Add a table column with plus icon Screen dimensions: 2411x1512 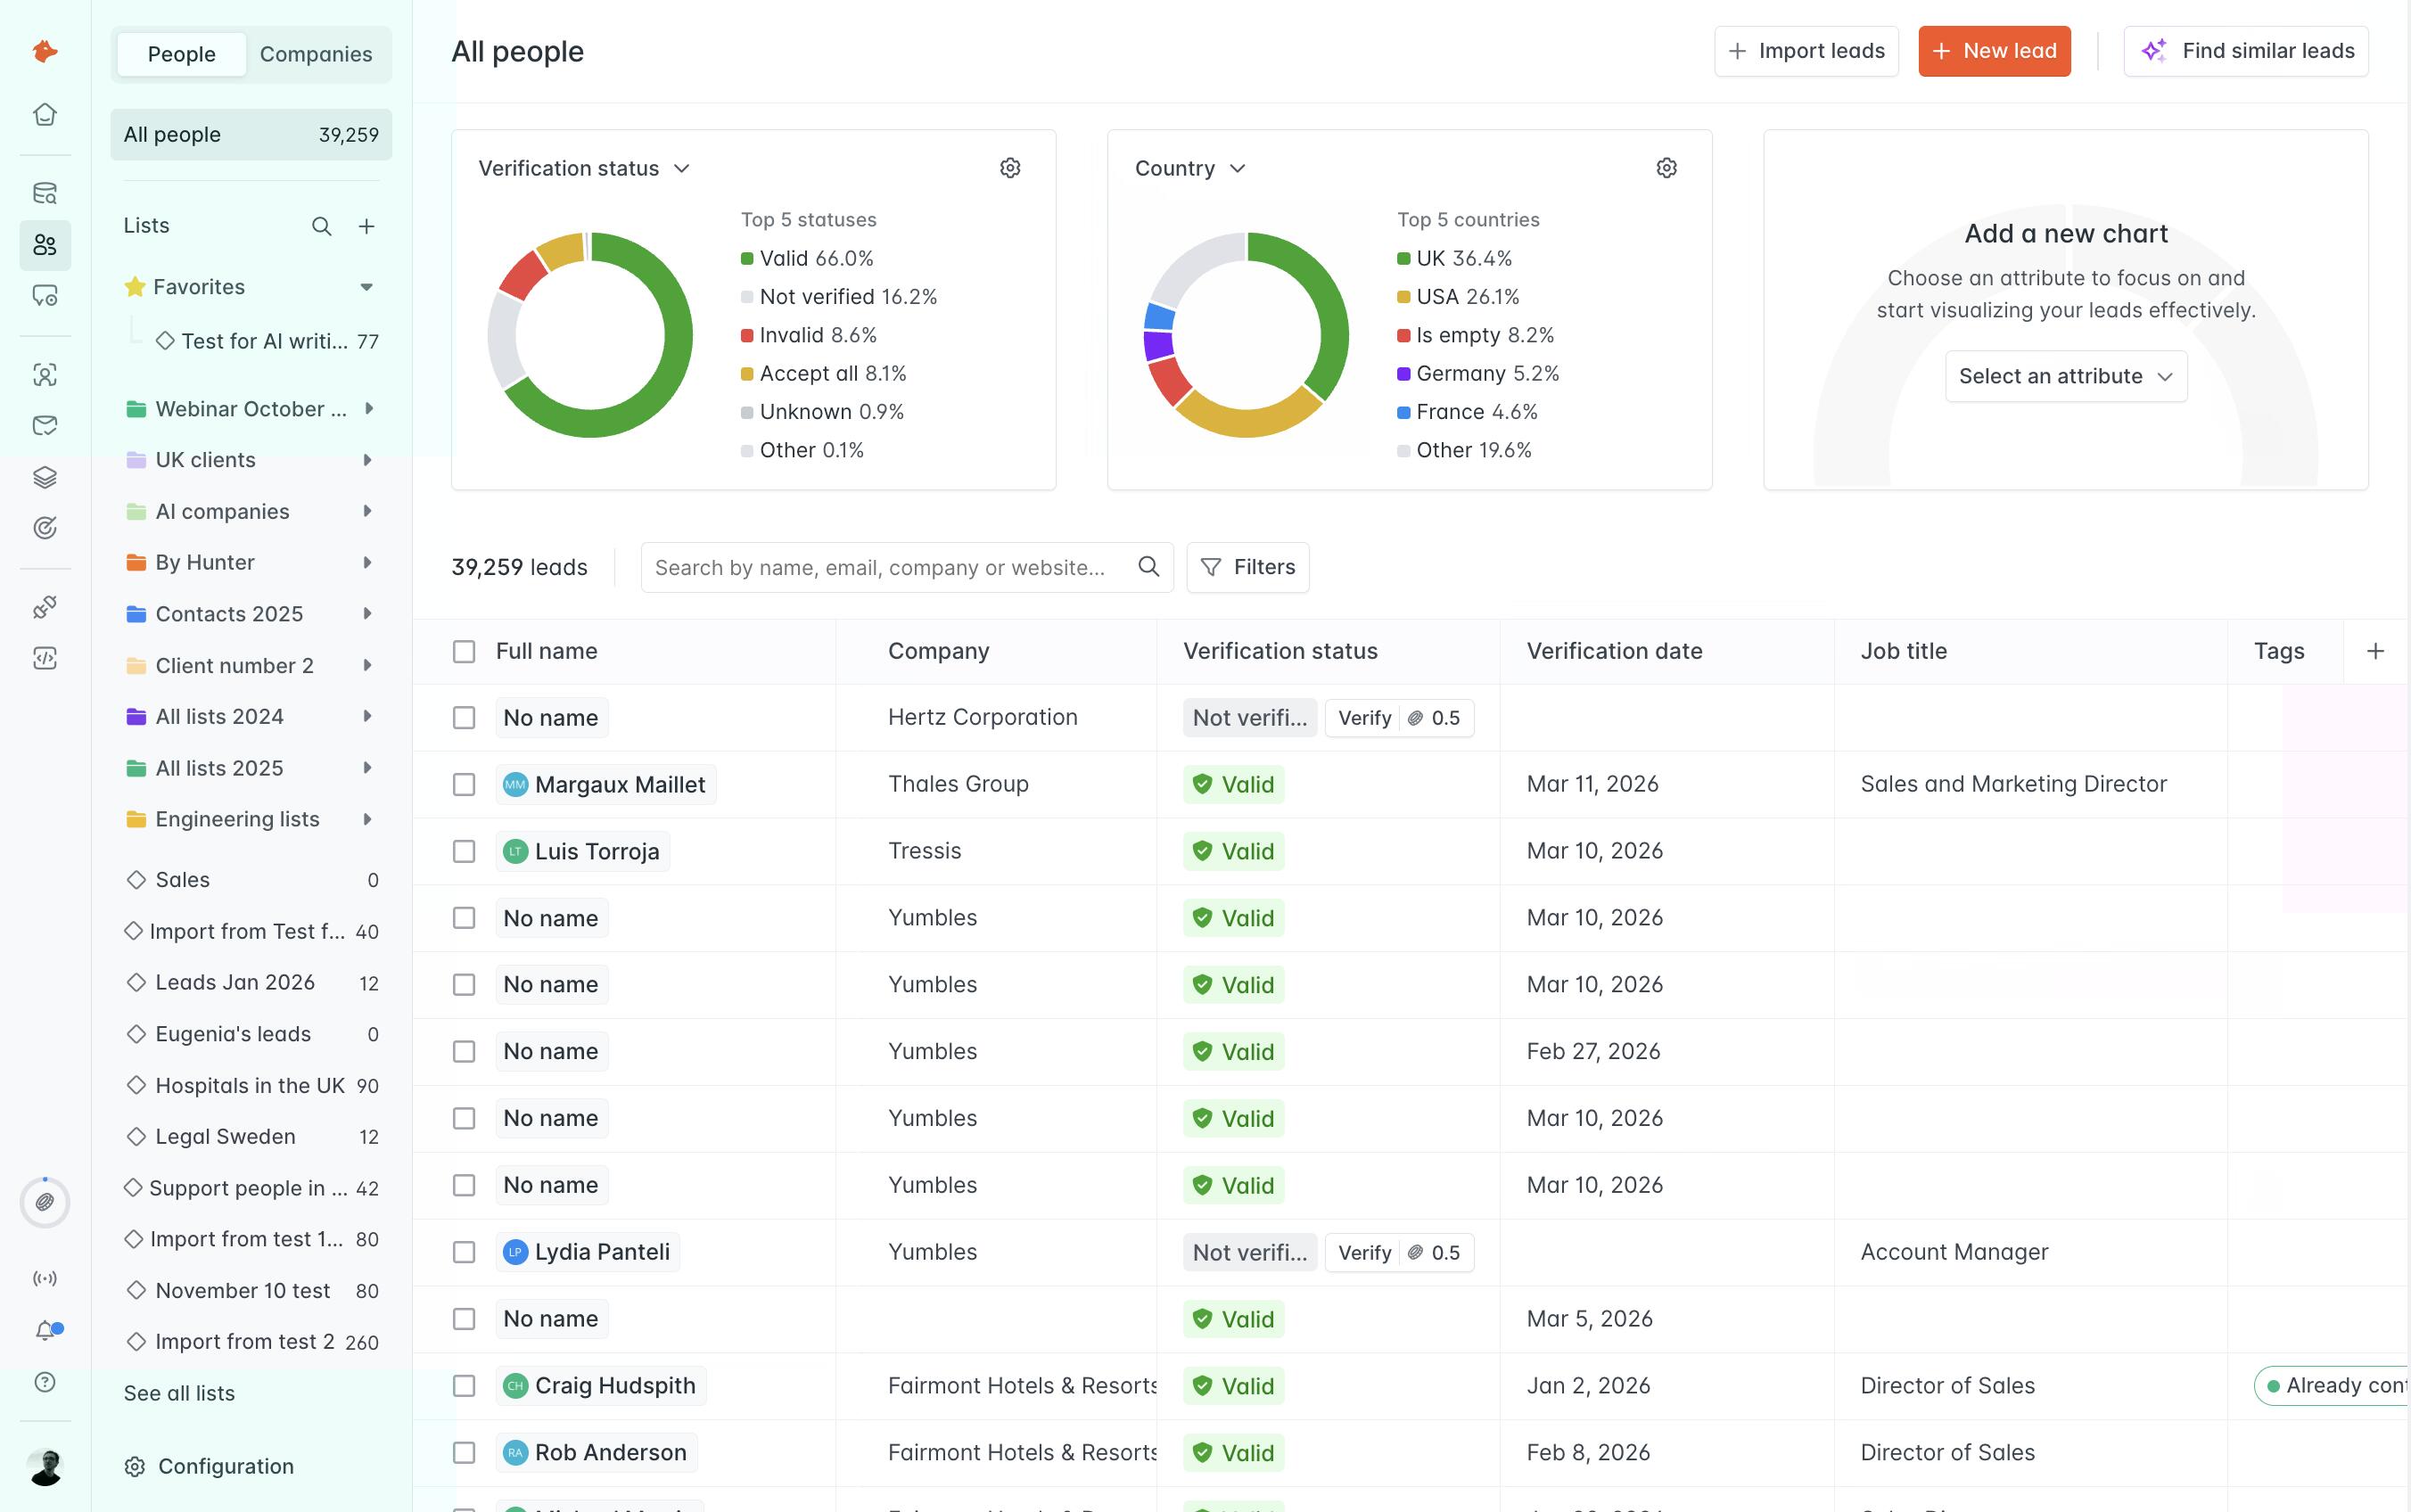pyautogui.click(x=2375, y=652)
